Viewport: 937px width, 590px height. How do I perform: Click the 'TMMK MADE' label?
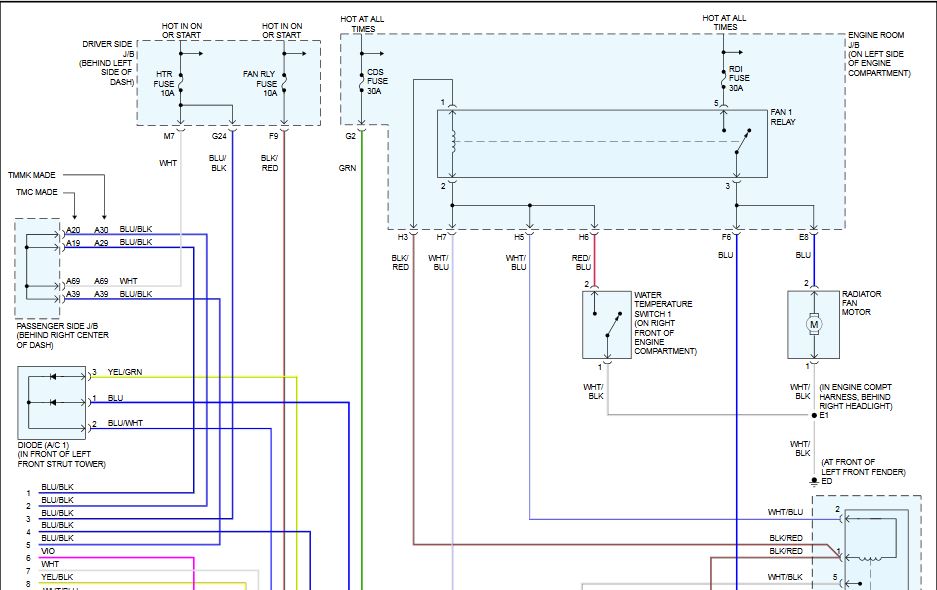coord(32,175)
